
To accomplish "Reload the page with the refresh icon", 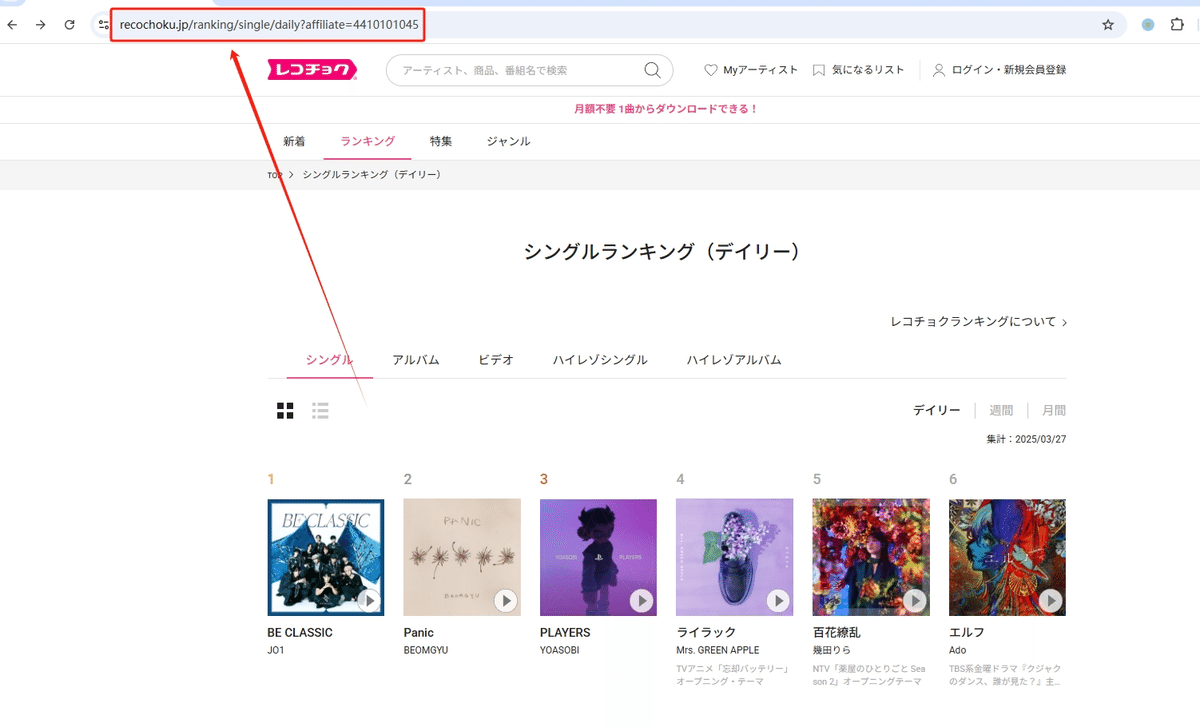I will click(x=69, y=25).
